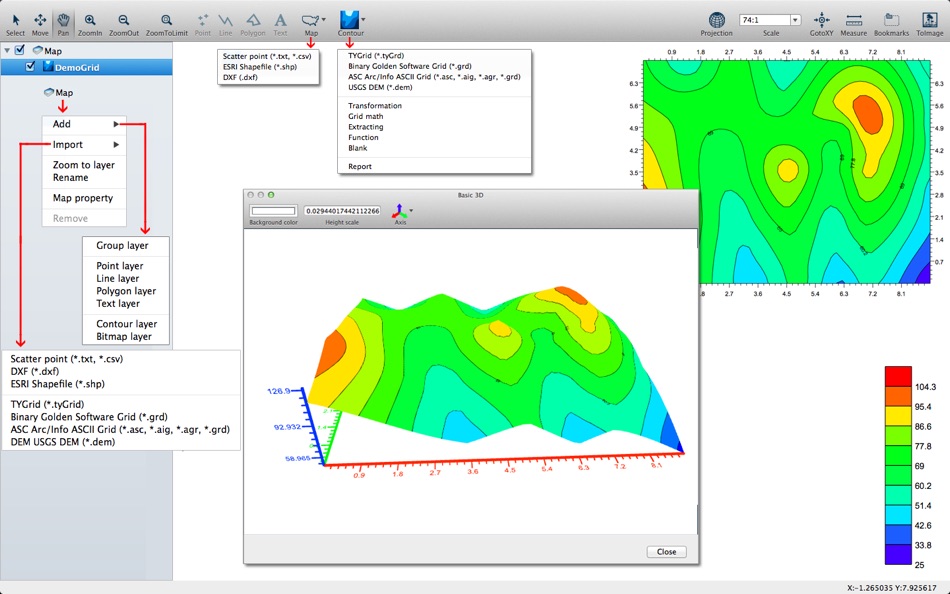Viewport: 950px width, 594px height.
Task: Select the Line drawing tool
Action: [x=225, y=24]
